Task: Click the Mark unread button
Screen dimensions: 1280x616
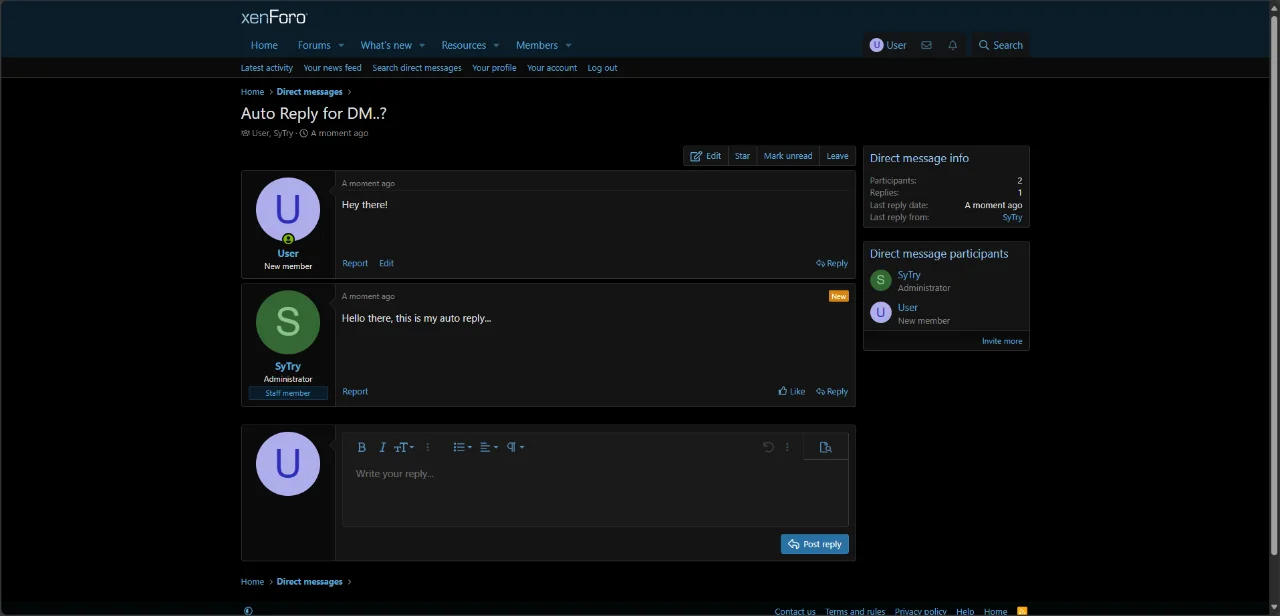Action: [788, 156]
